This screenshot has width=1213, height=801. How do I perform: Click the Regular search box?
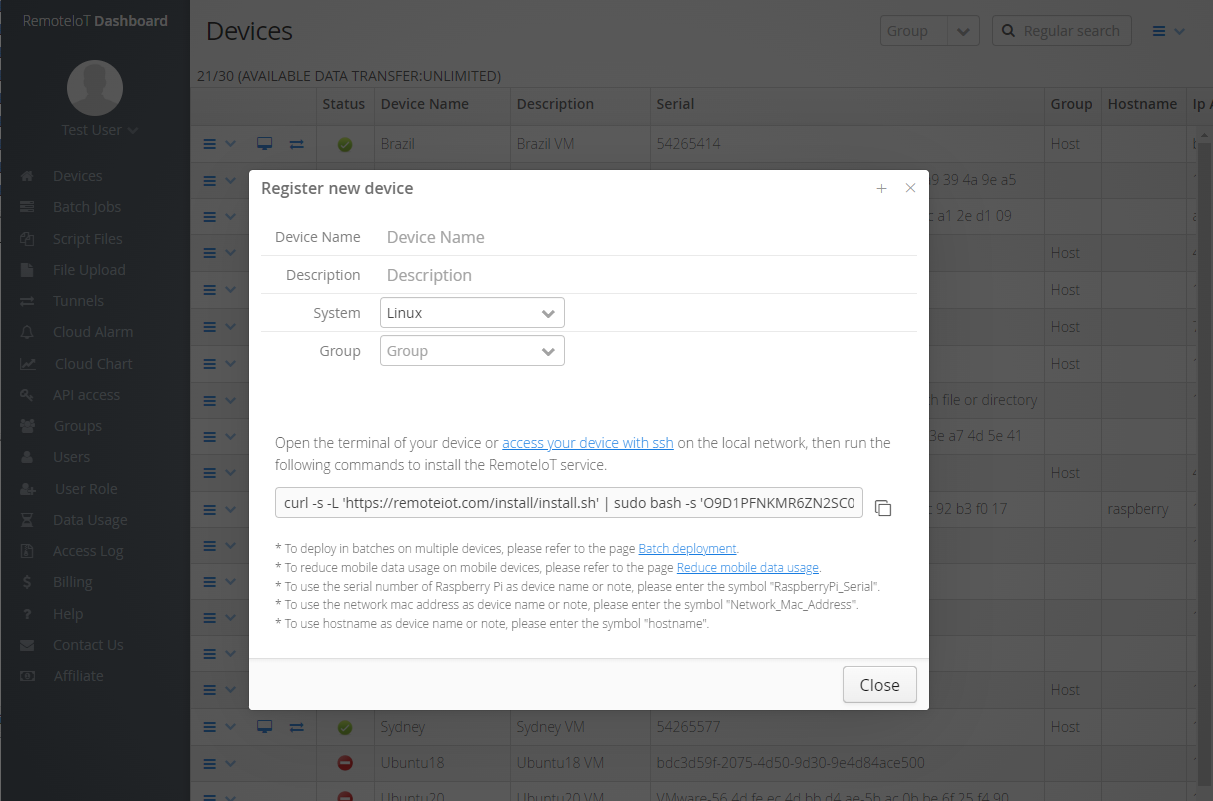point(1062,31)
